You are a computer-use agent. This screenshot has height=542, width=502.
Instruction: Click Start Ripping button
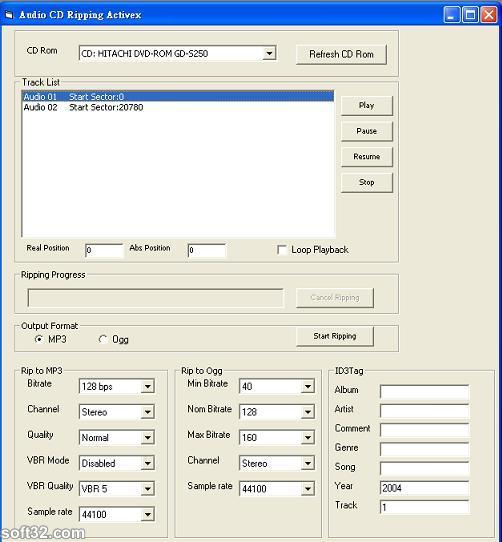tap(335, 336)
